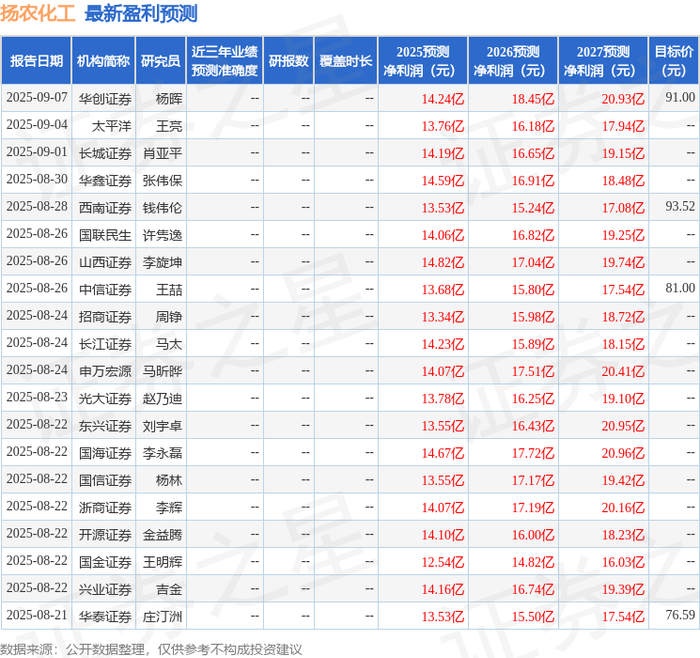The height and width of the screenshot is (658, 700).
Task: Click the 研究员 column header
Action: click(160, 61)
